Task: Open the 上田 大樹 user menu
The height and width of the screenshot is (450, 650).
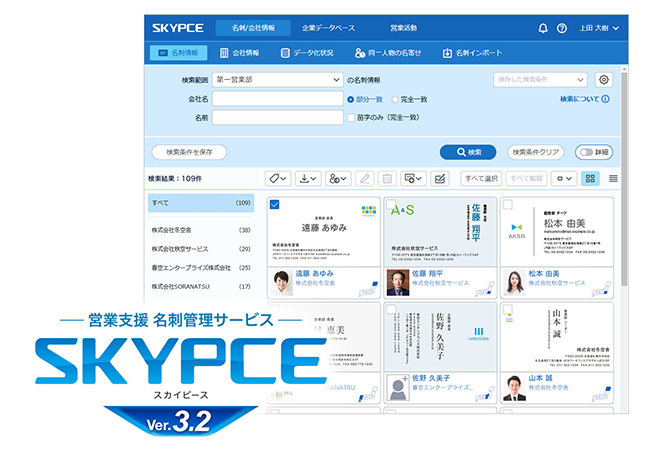Action: pyautogui.click(x=599, y=28)
